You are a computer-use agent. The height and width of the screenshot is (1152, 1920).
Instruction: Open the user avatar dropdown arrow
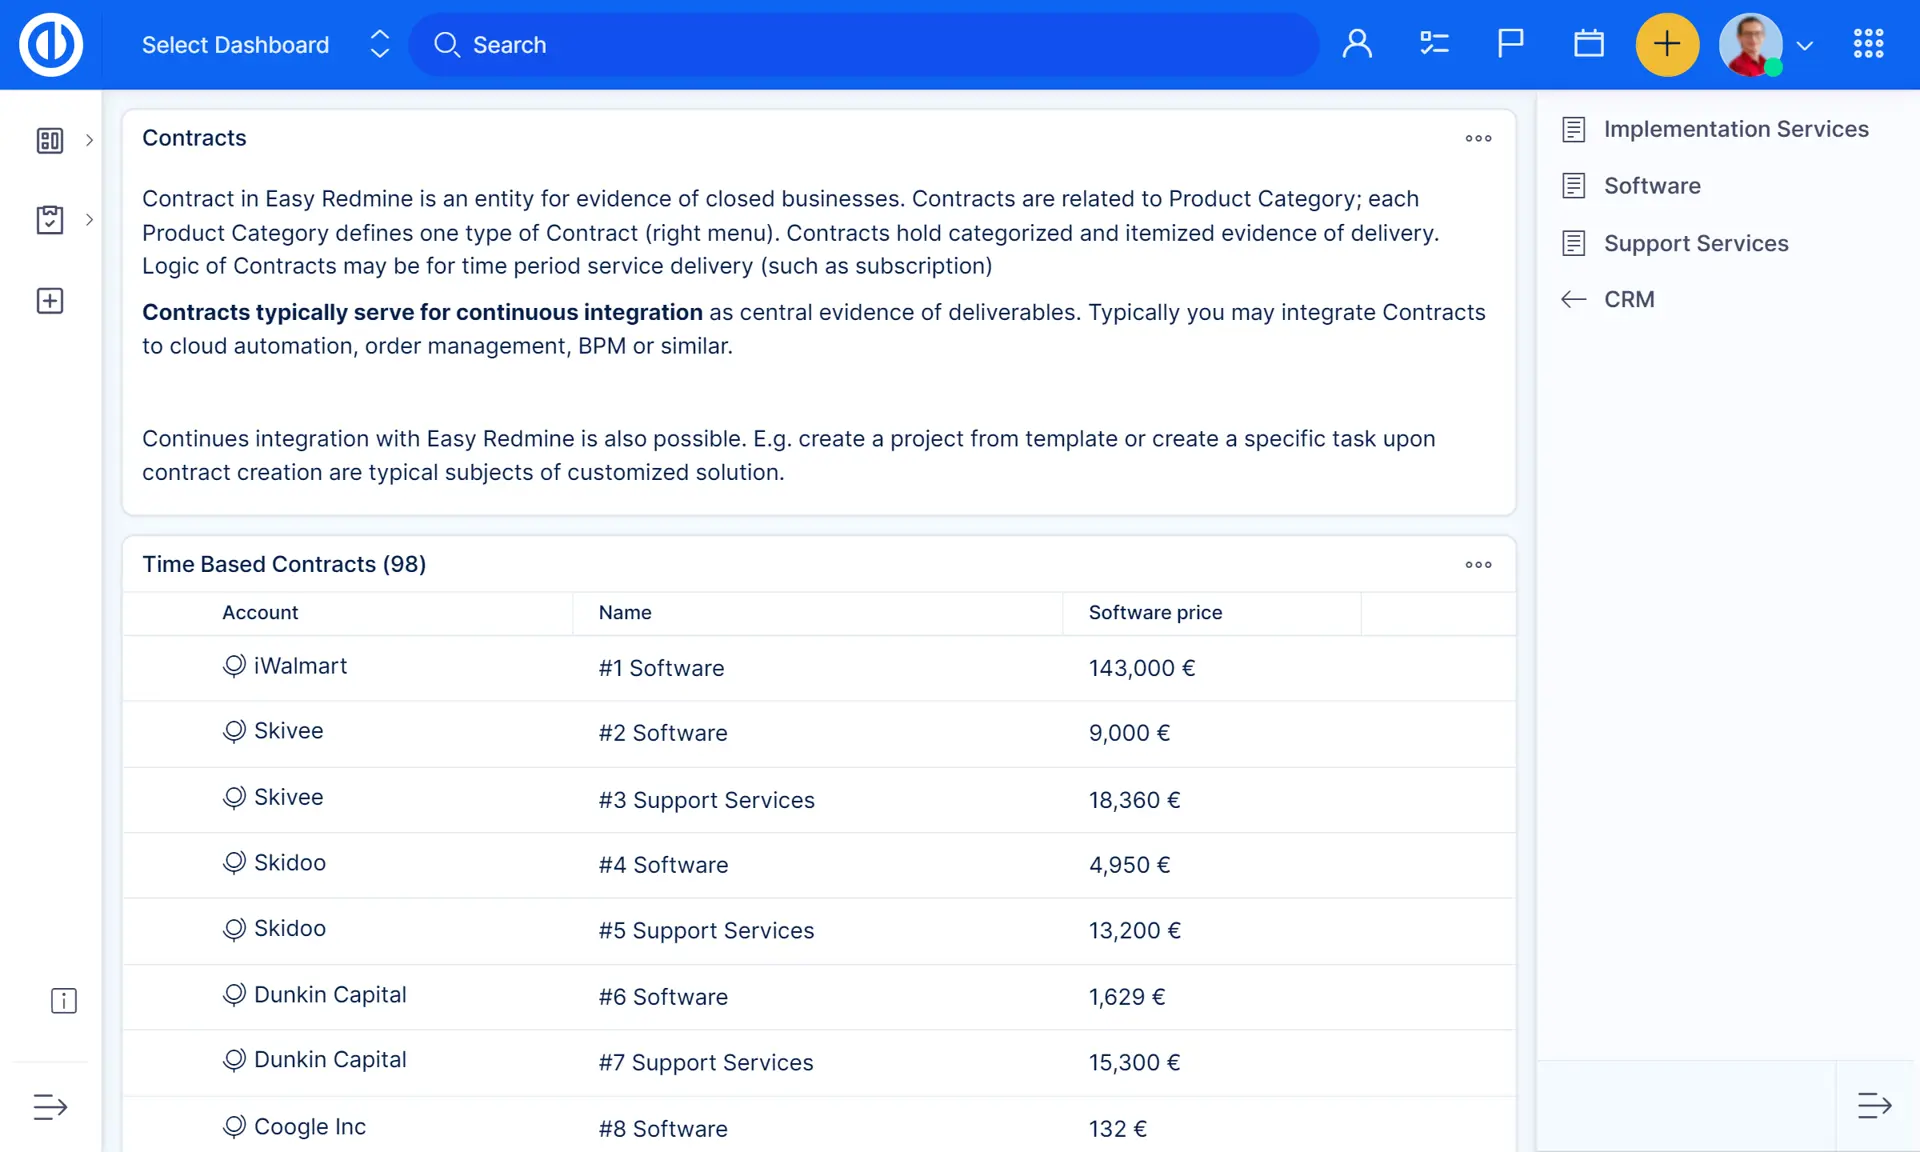pos(1805,46)
